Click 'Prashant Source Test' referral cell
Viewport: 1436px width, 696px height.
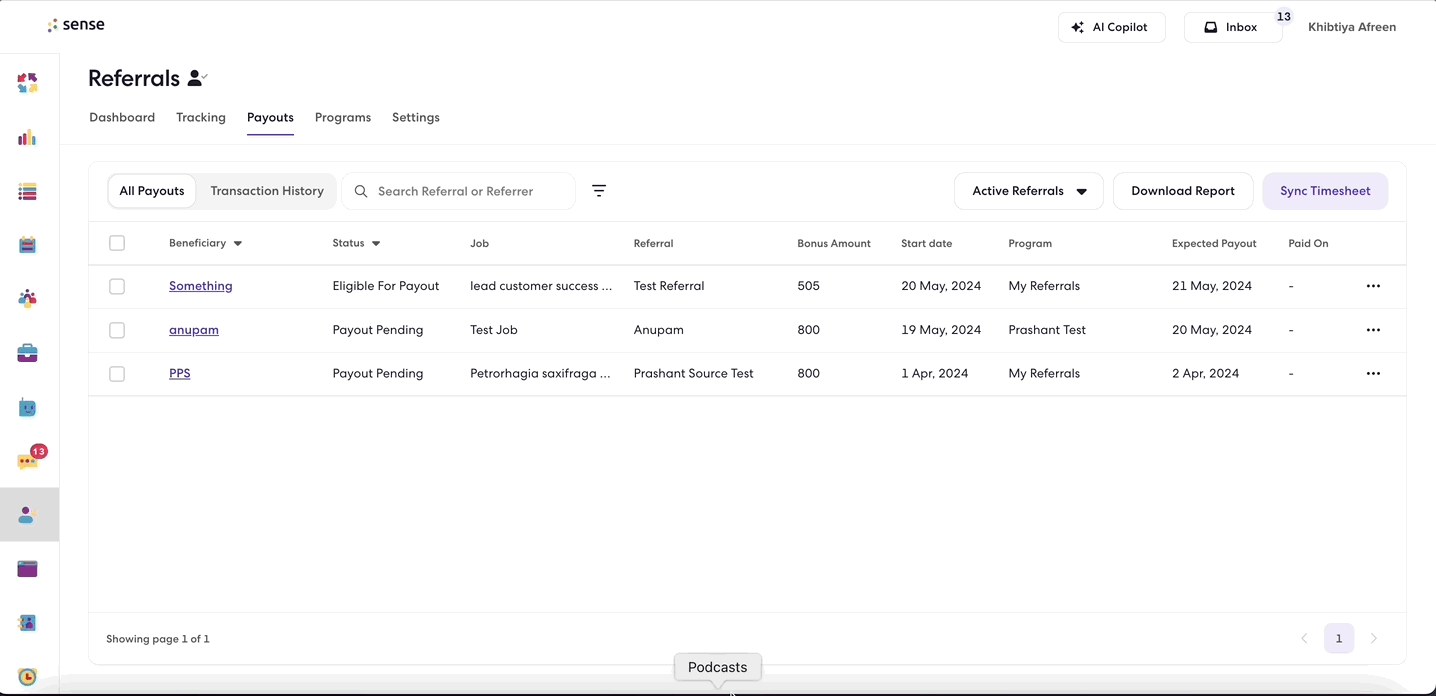point(694,374)
